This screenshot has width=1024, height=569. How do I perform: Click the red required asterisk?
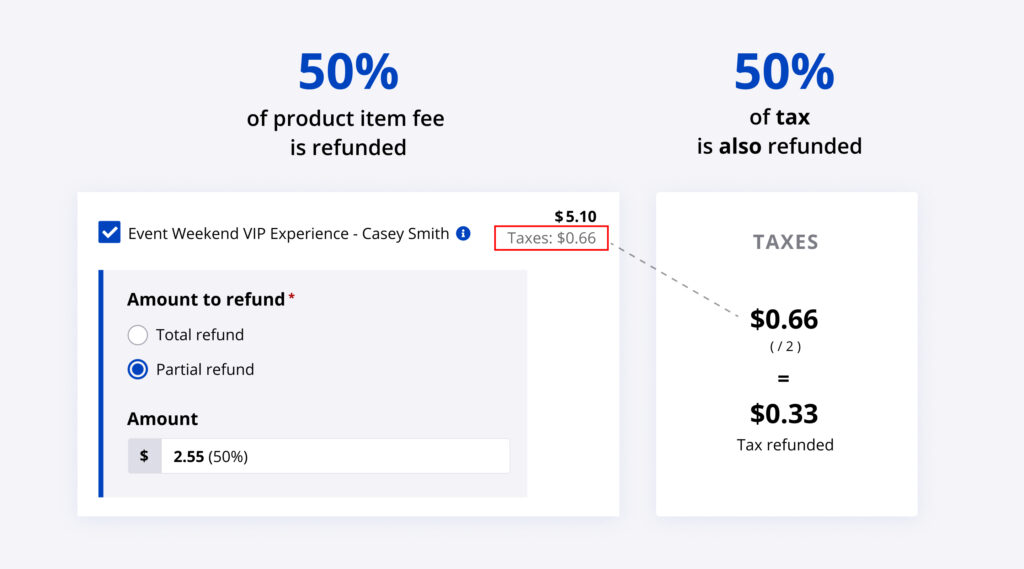[x=292, y=298]
